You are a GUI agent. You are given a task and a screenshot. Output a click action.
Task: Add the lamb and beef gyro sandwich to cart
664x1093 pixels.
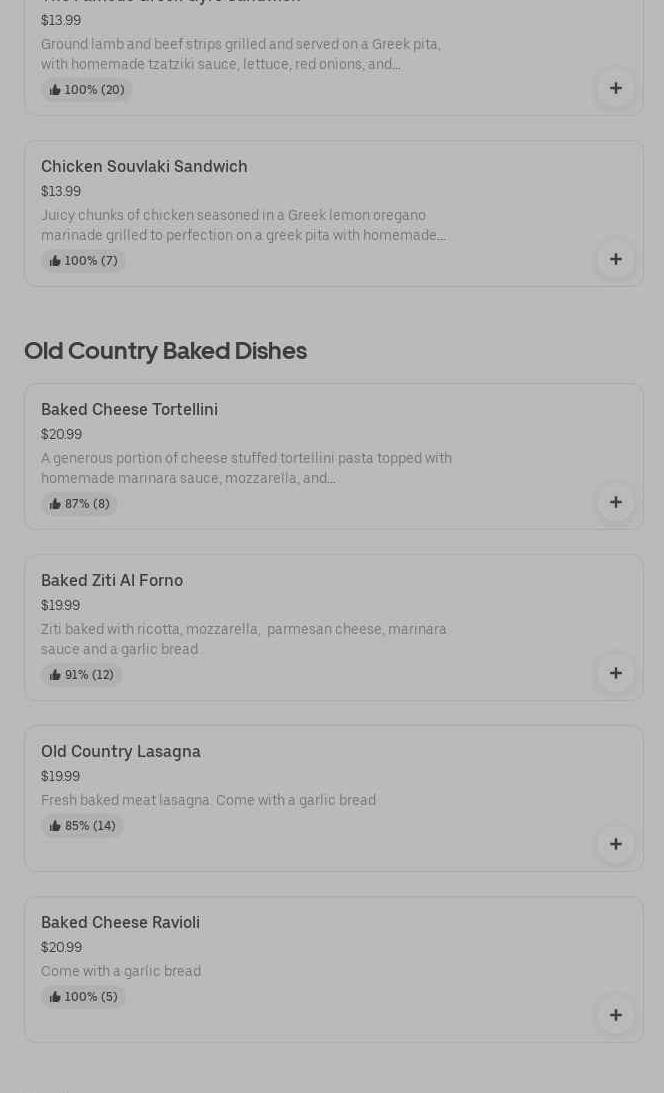click(616, 88)
